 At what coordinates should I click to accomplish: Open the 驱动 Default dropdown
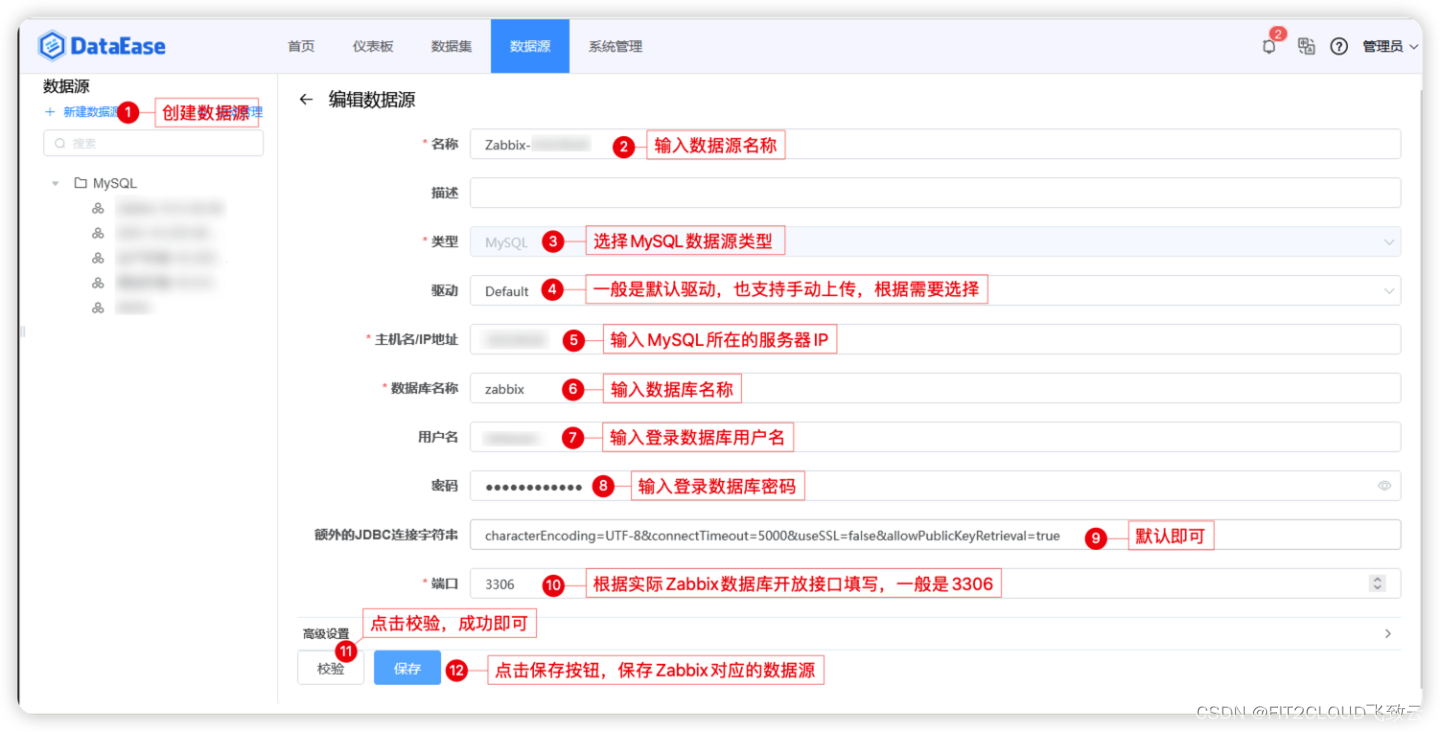(x=935, y=291)
